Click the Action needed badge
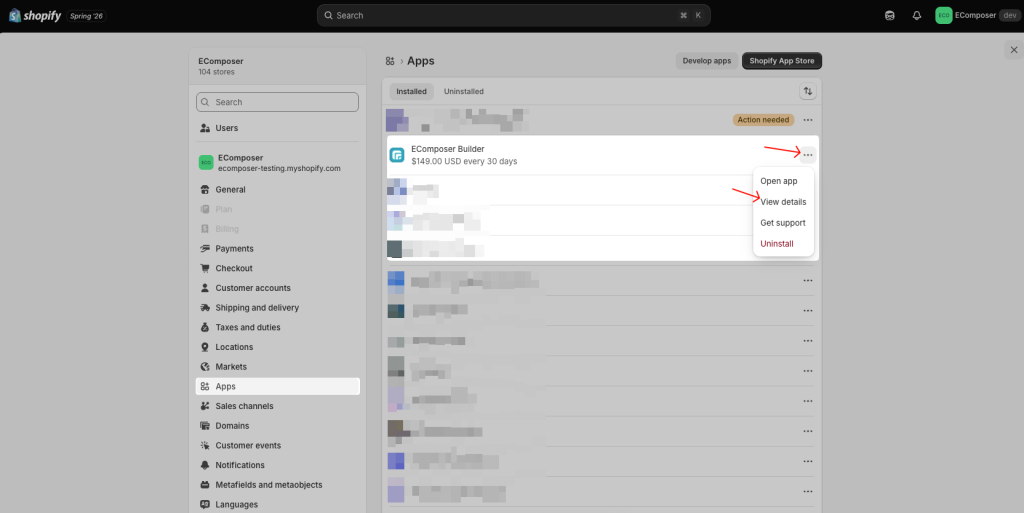 point(763,120)
